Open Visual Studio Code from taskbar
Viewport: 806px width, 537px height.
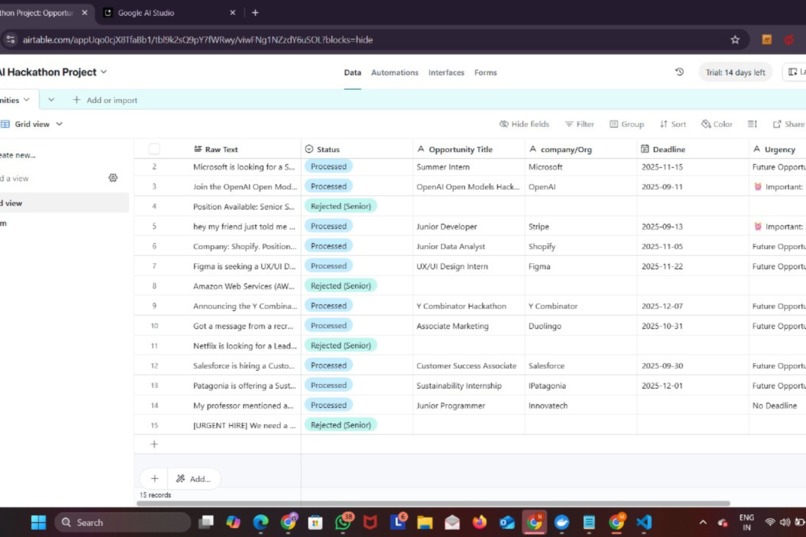[x=644, y=523]
